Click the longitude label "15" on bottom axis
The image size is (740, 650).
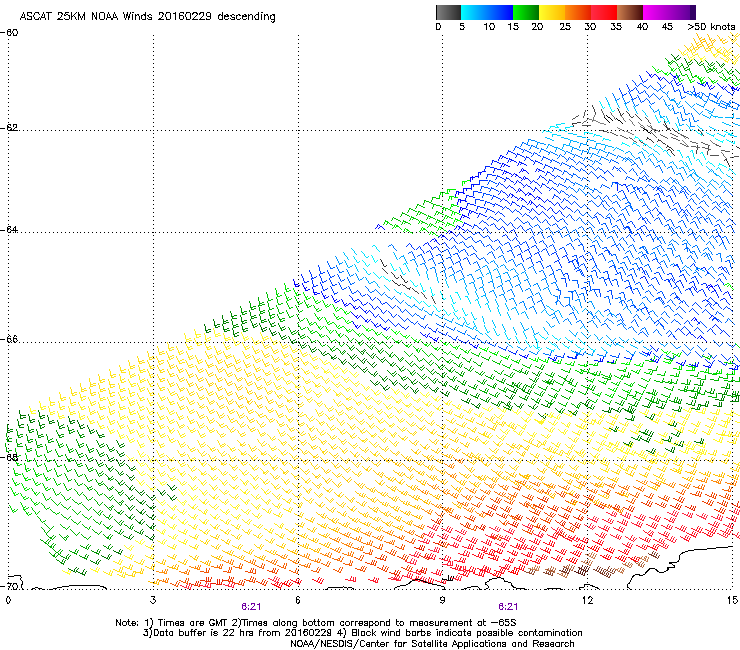(x=732, y=600)
